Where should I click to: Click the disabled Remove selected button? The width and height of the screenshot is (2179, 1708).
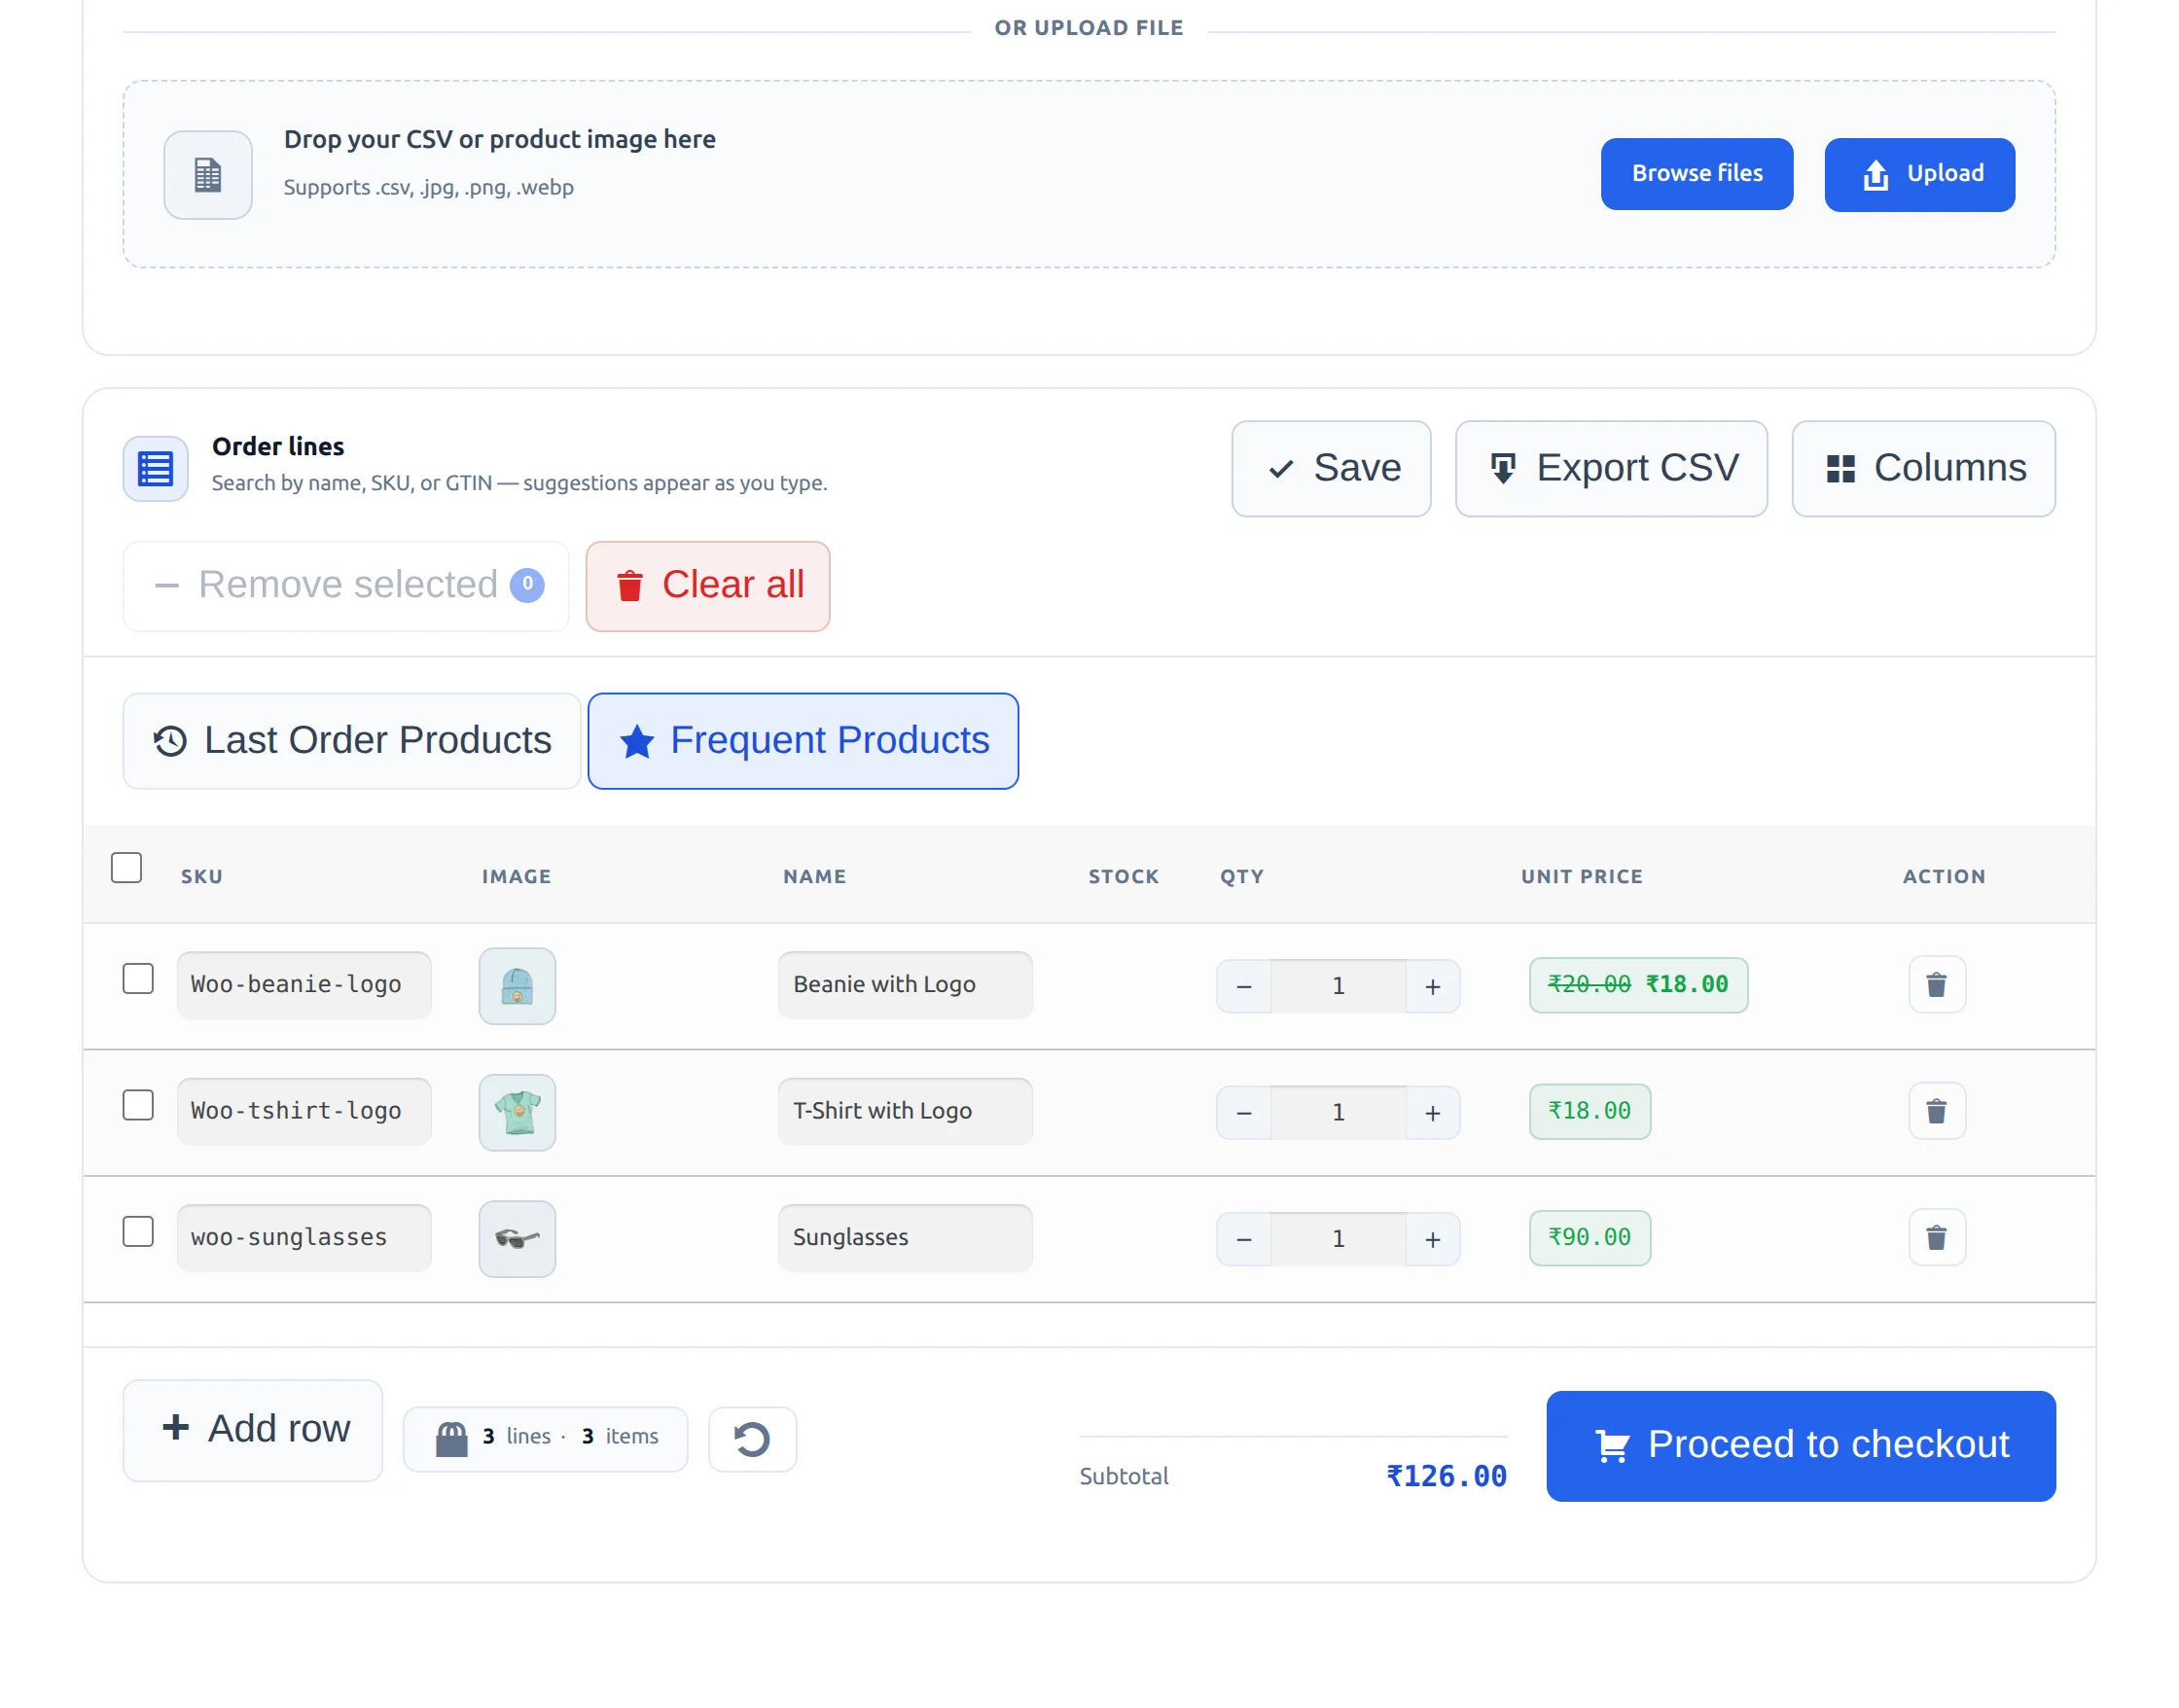(346, 586)
